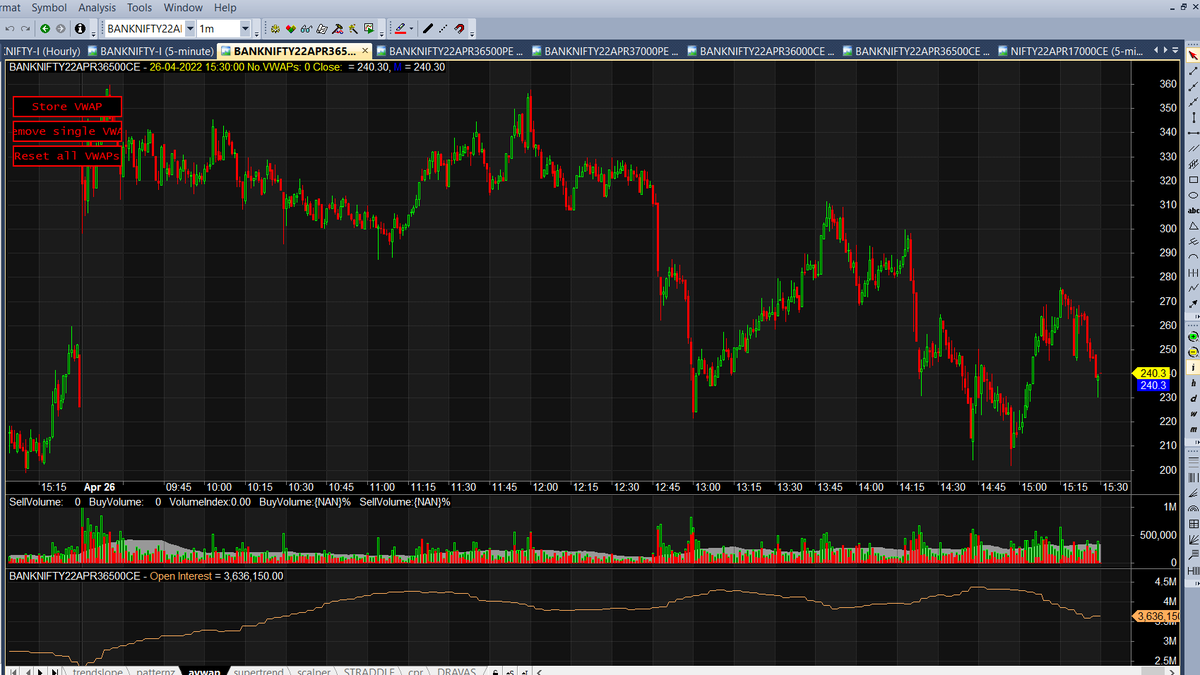Screen dimensions: 1200x675
Task: Click the Remove single VWAP button
Action: 67,131
